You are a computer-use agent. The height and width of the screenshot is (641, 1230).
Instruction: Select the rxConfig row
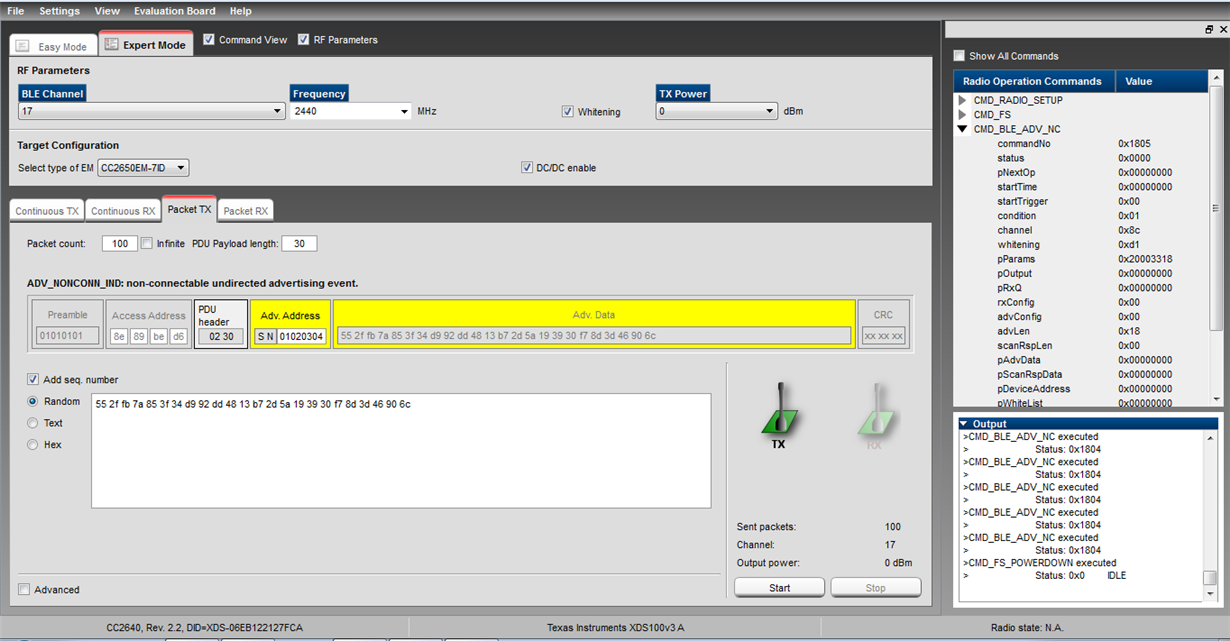point(1082,302)
